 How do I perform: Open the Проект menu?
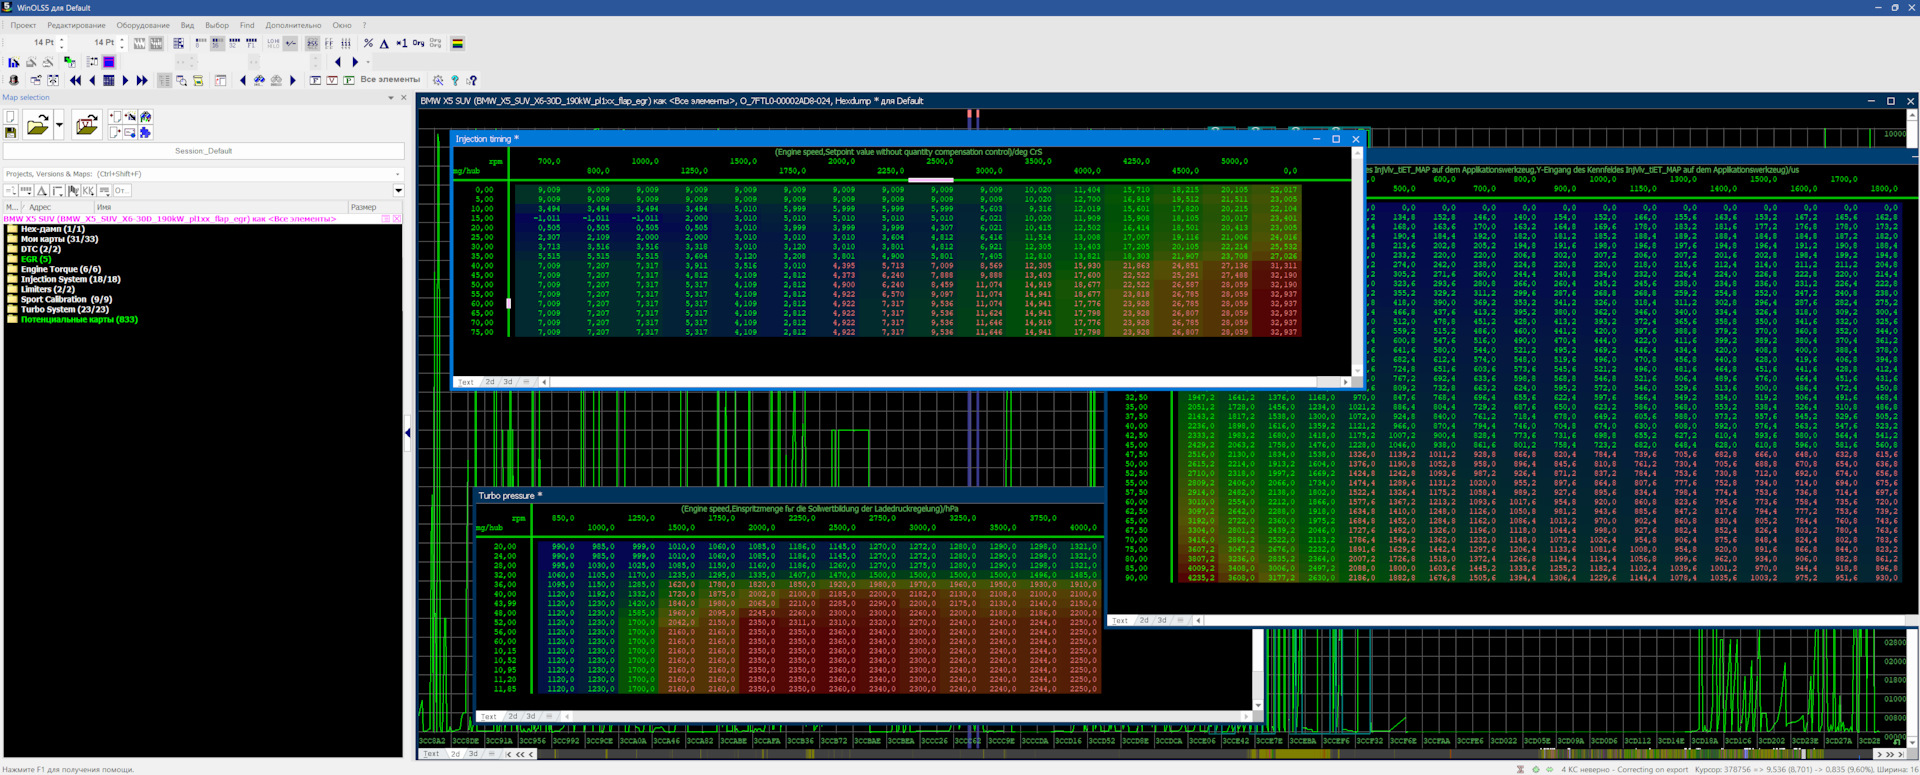click(23, 25)
